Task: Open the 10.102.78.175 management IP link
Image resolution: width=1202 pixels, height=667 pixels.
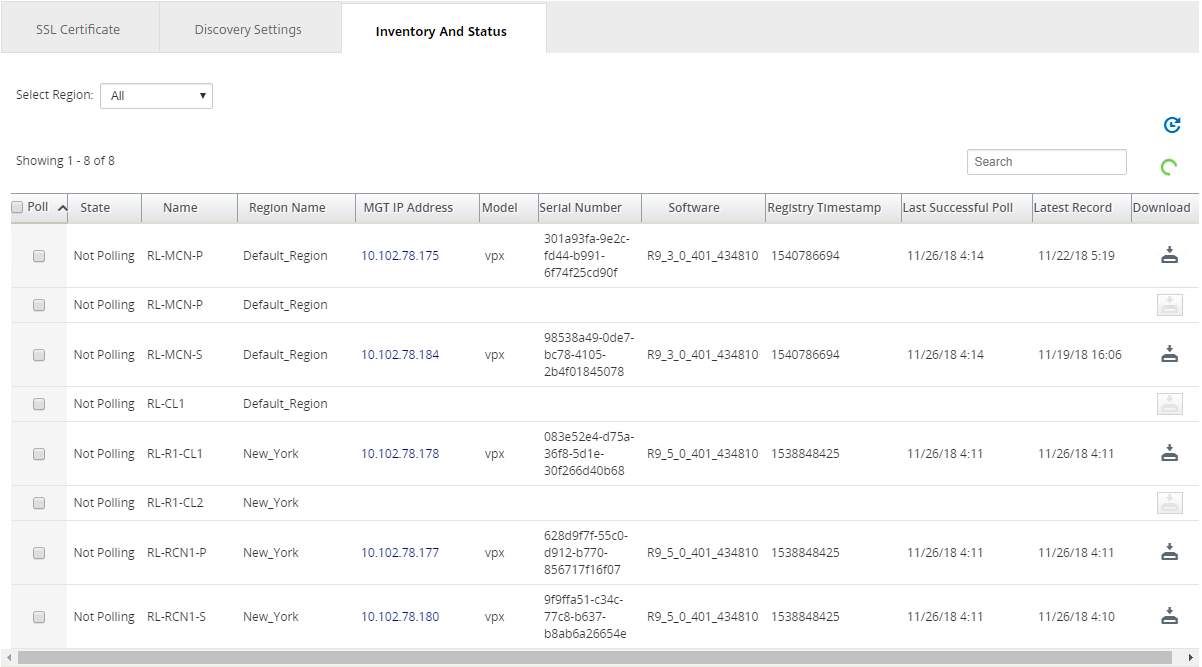Action: (x=400, y=256)
